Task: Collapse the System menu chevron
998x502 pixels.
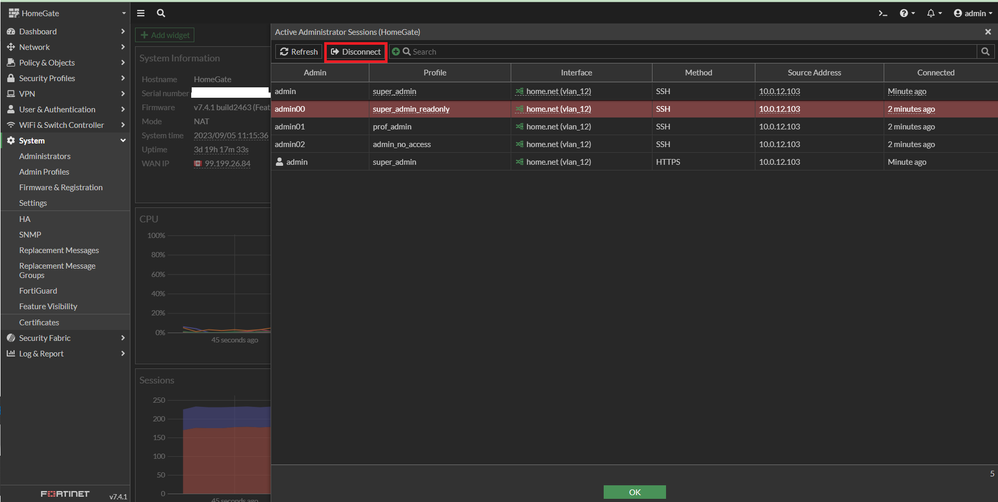Action: (x=123, y=141)
